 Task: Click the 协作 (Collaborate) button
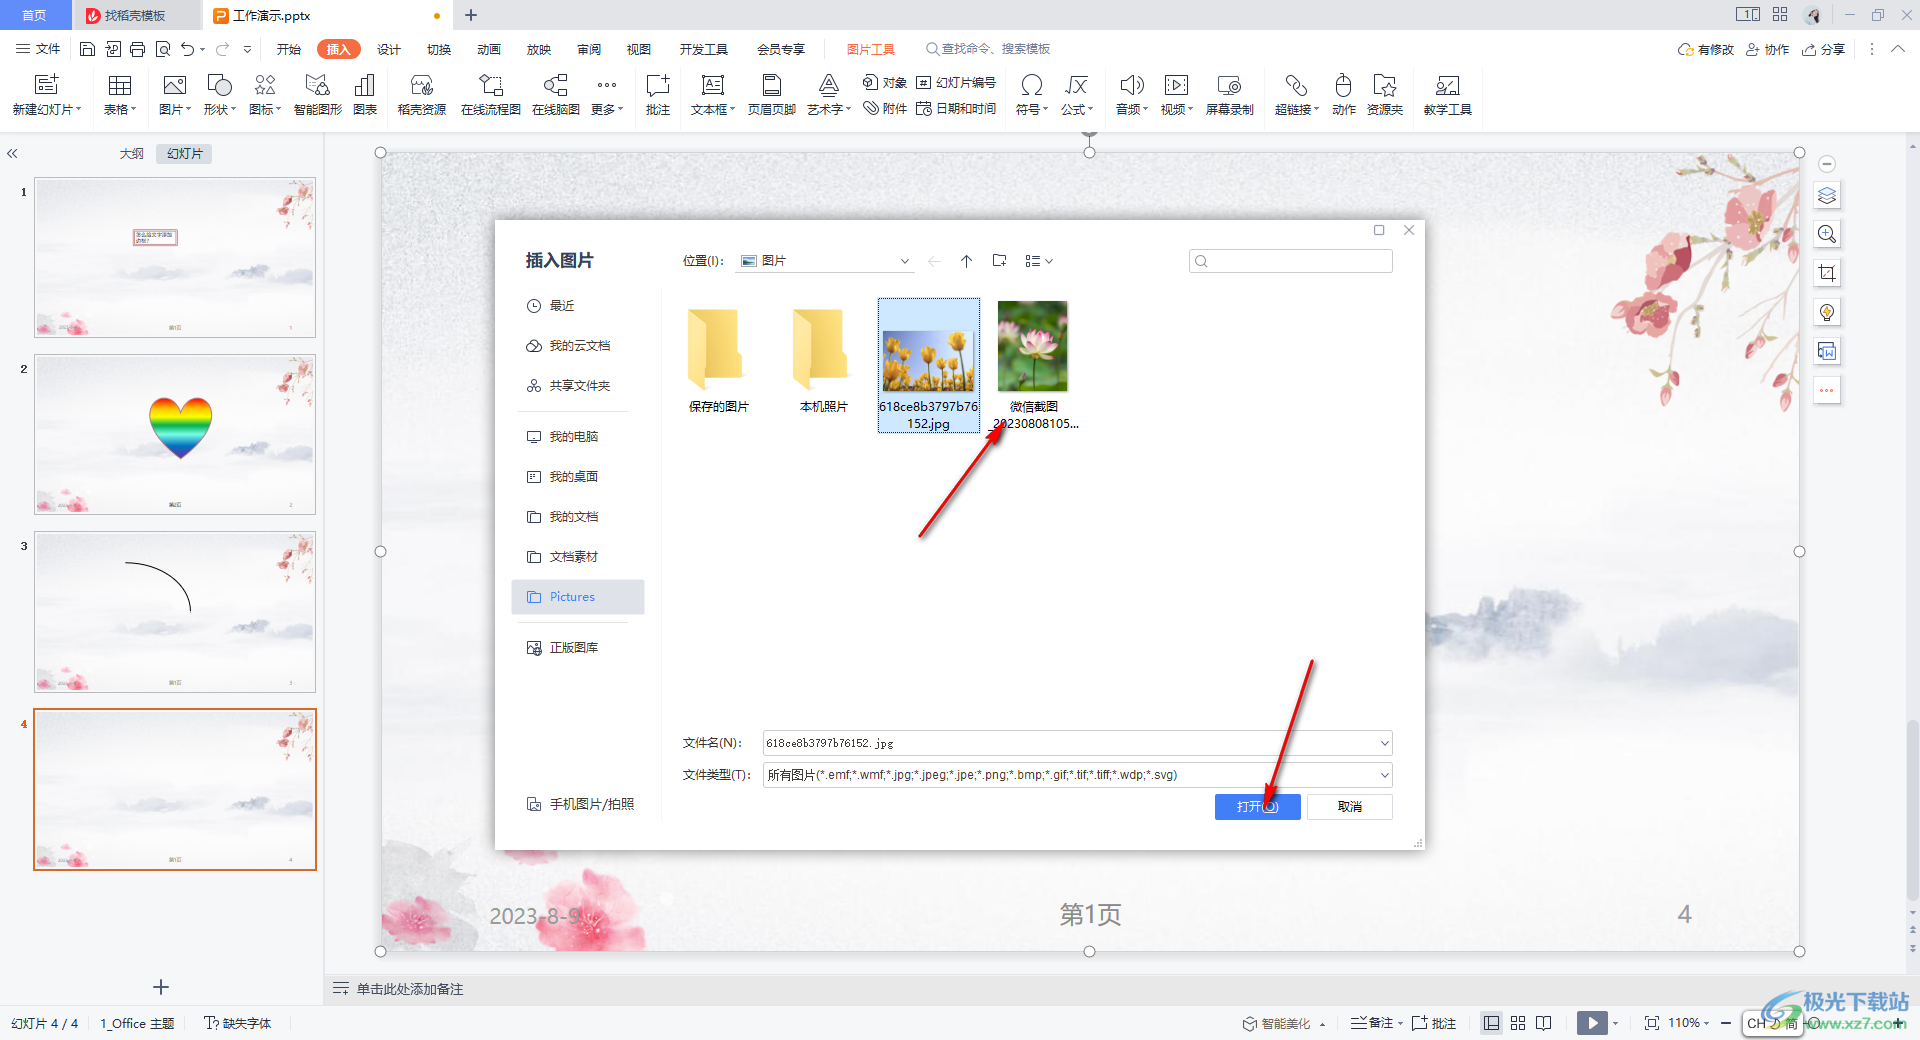[1768, 49]
